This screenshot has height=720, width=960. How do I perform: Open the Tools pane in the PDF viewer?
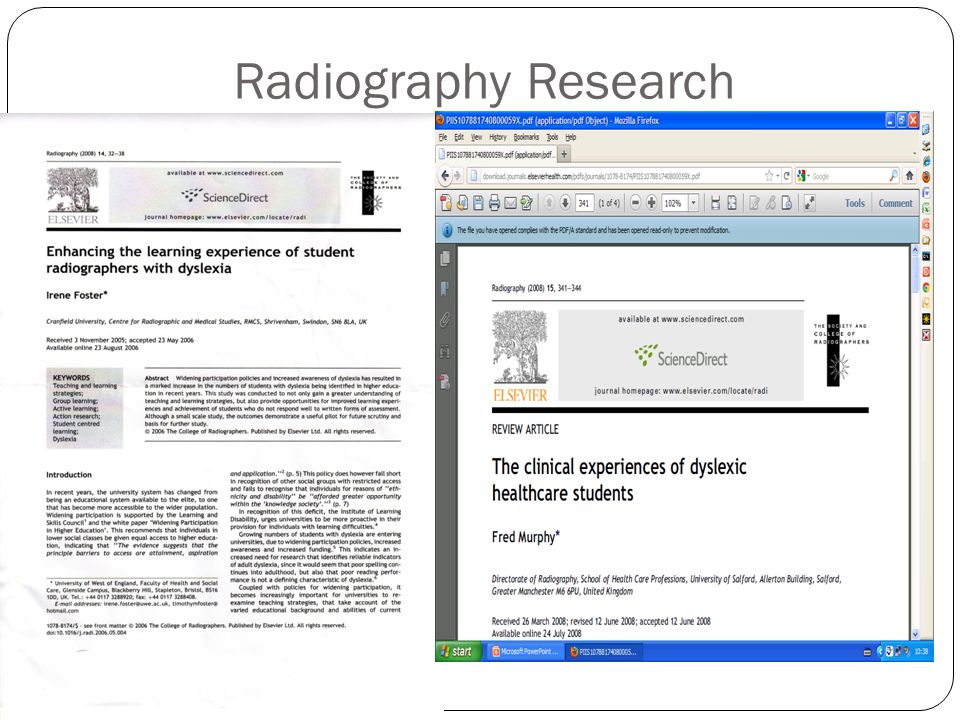pos(855,203)
